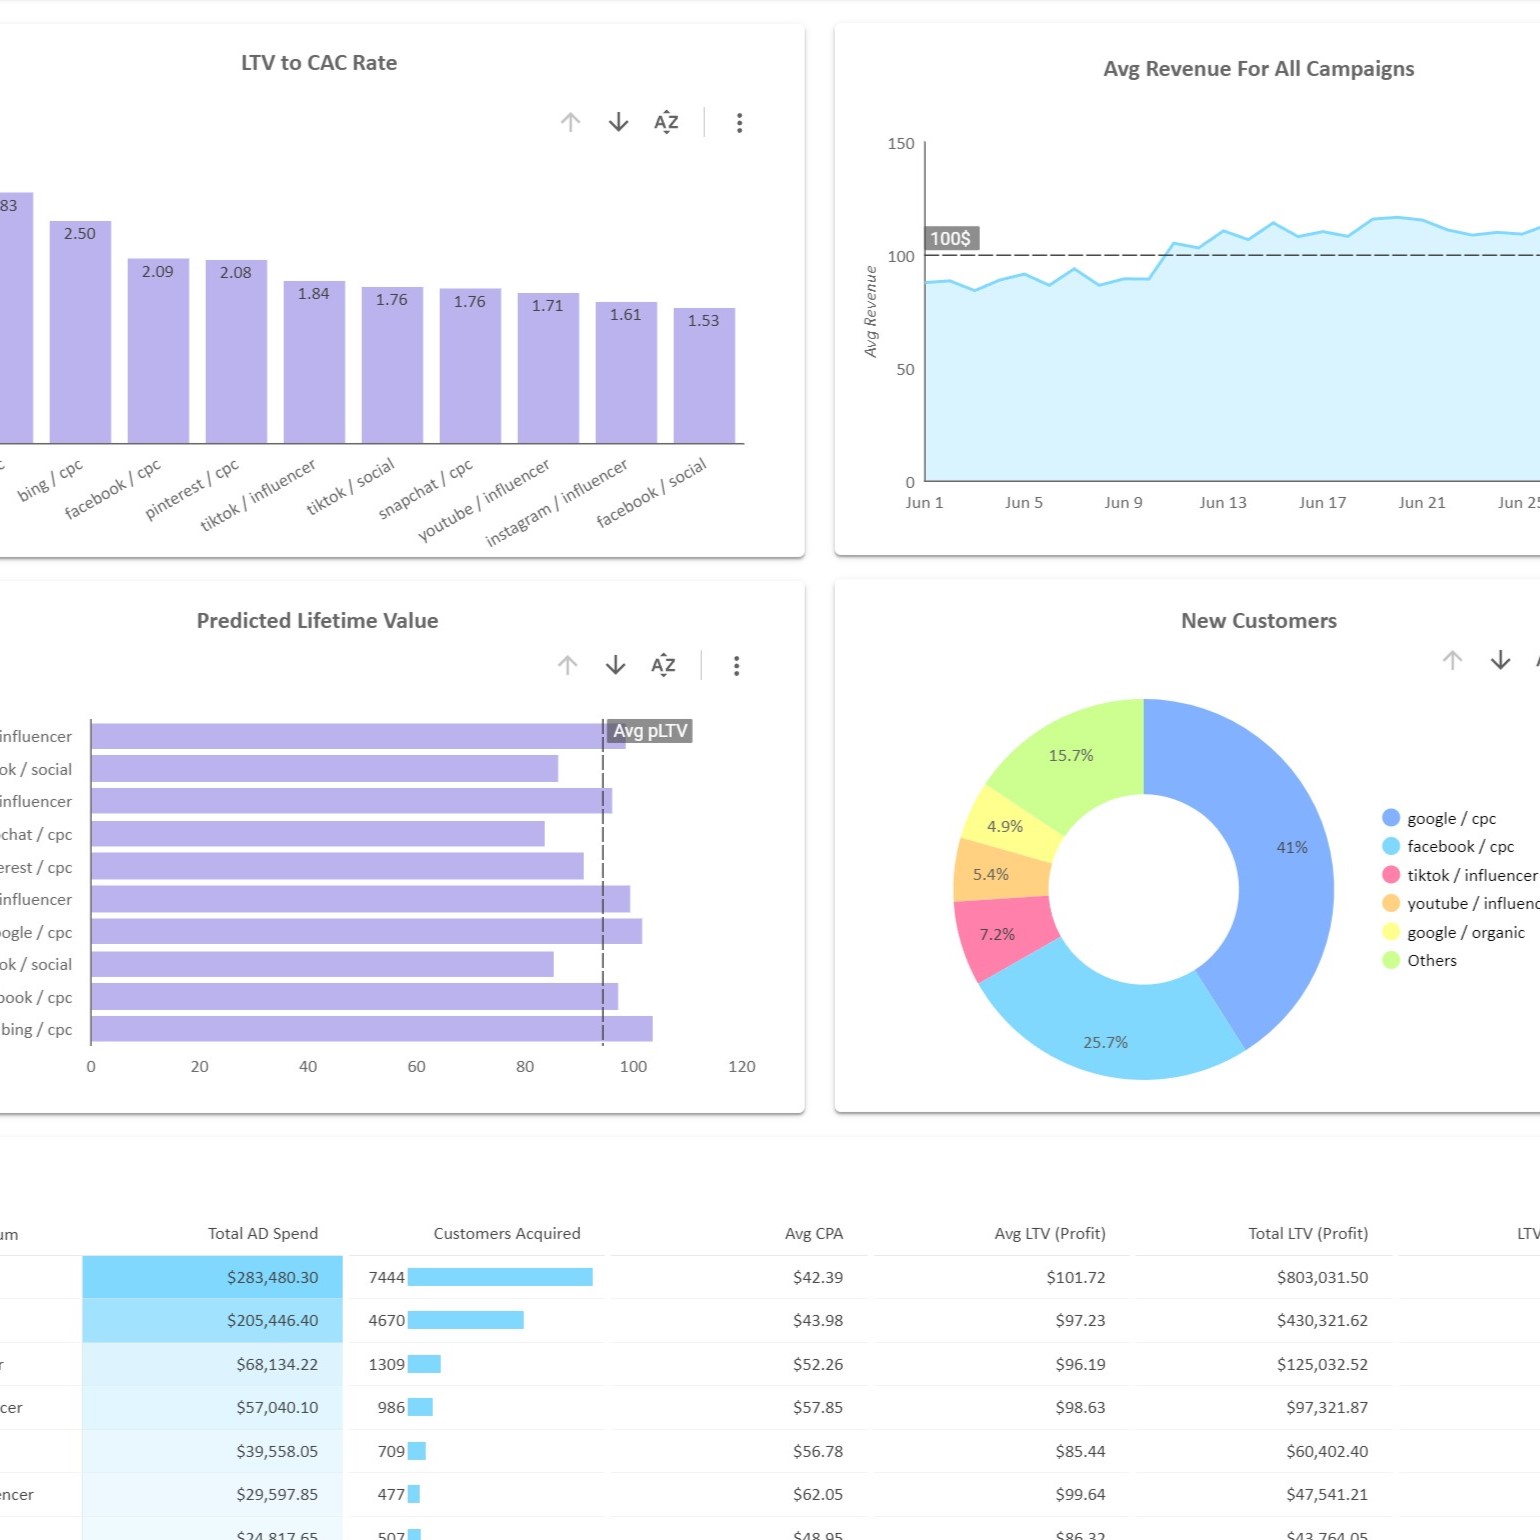Viewport: 1540px width, 1540px height.
Task: Click the $57,040.10 ad spend cell
Action: (x=212, y=1407)
